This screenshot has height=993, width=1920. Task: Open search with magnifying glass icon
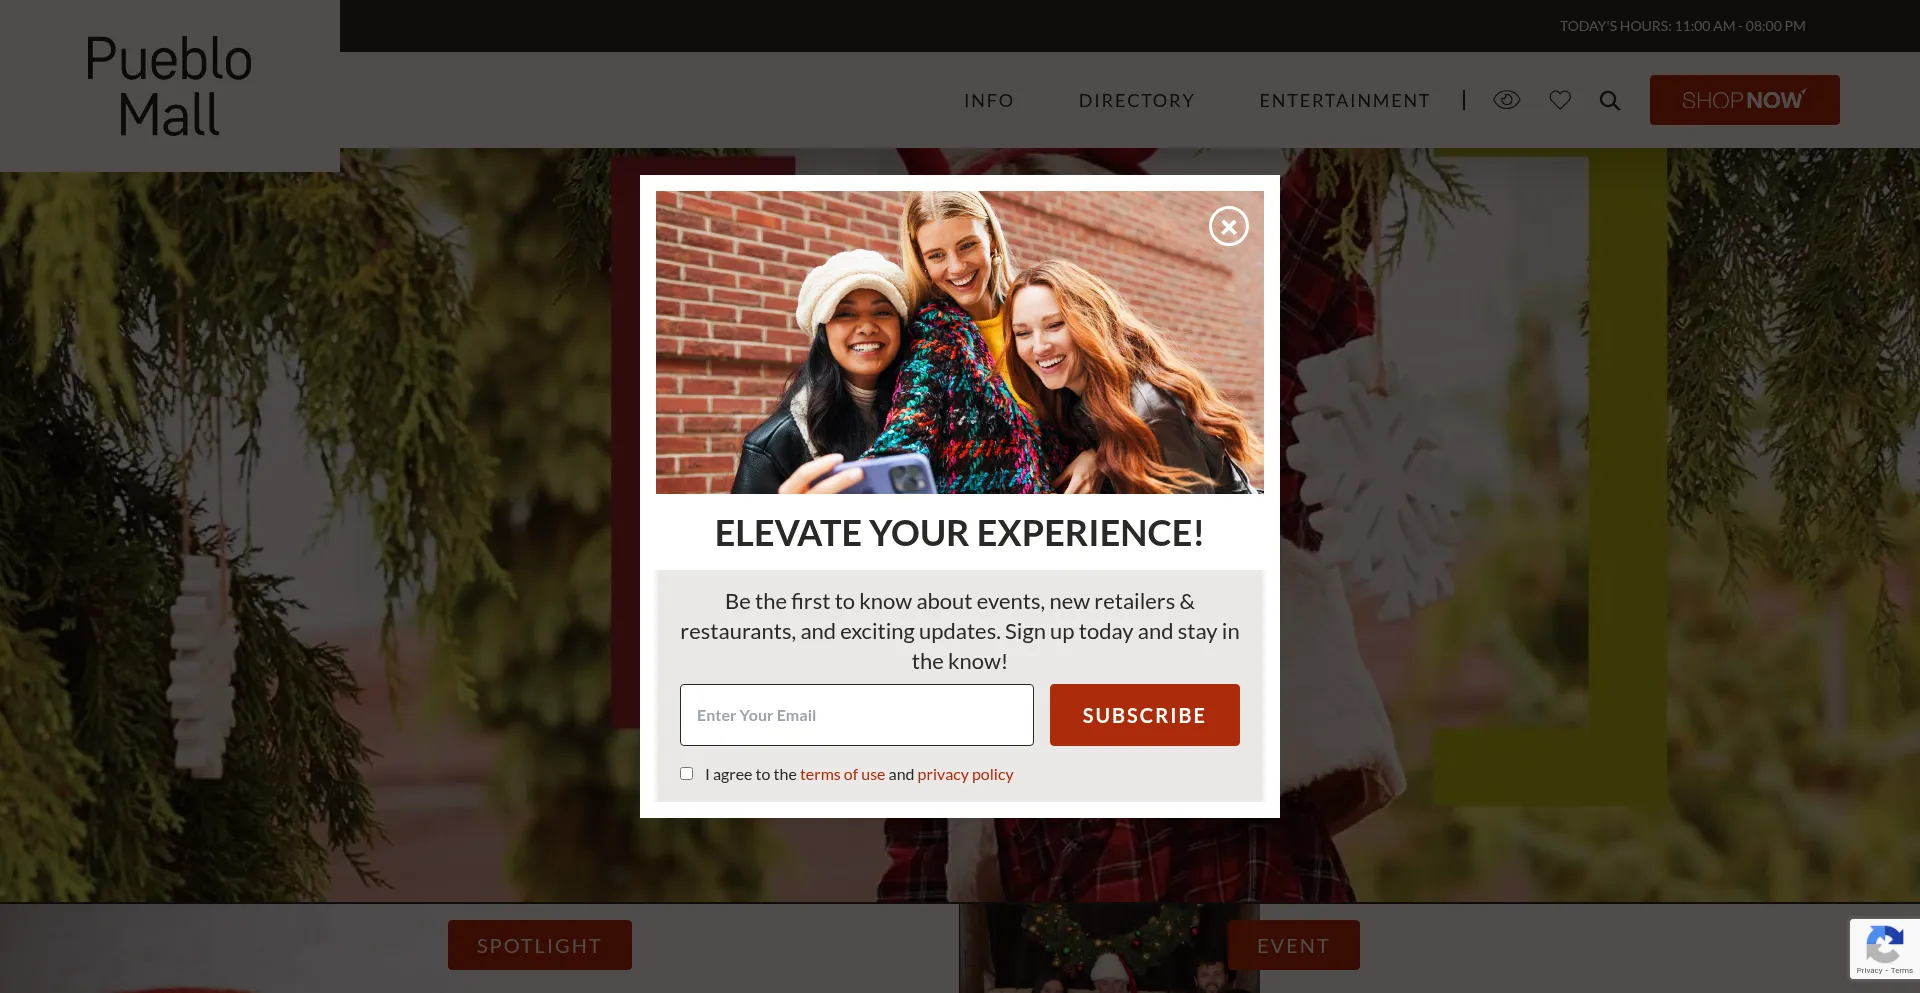1609,100
